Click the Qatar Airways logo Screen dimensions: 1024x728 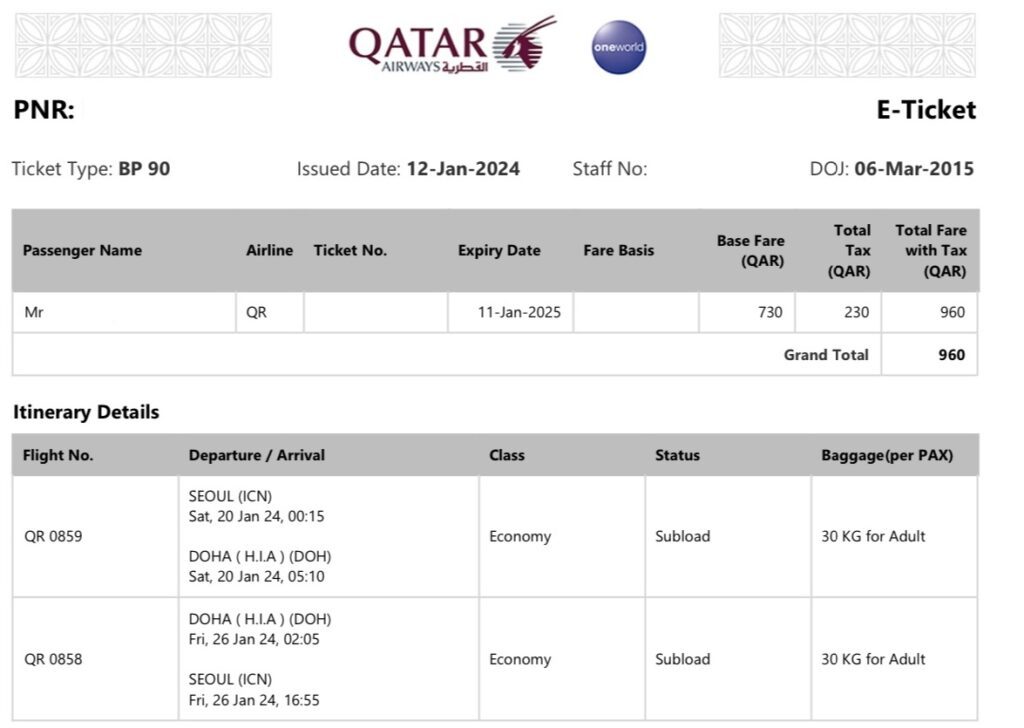(x=452, y=44)
